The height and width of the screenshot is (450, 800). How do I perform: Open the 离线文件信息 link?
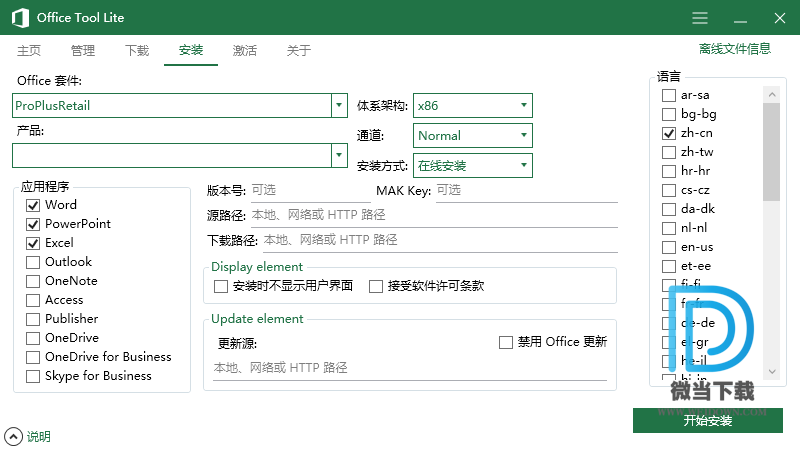coord(735,49)
